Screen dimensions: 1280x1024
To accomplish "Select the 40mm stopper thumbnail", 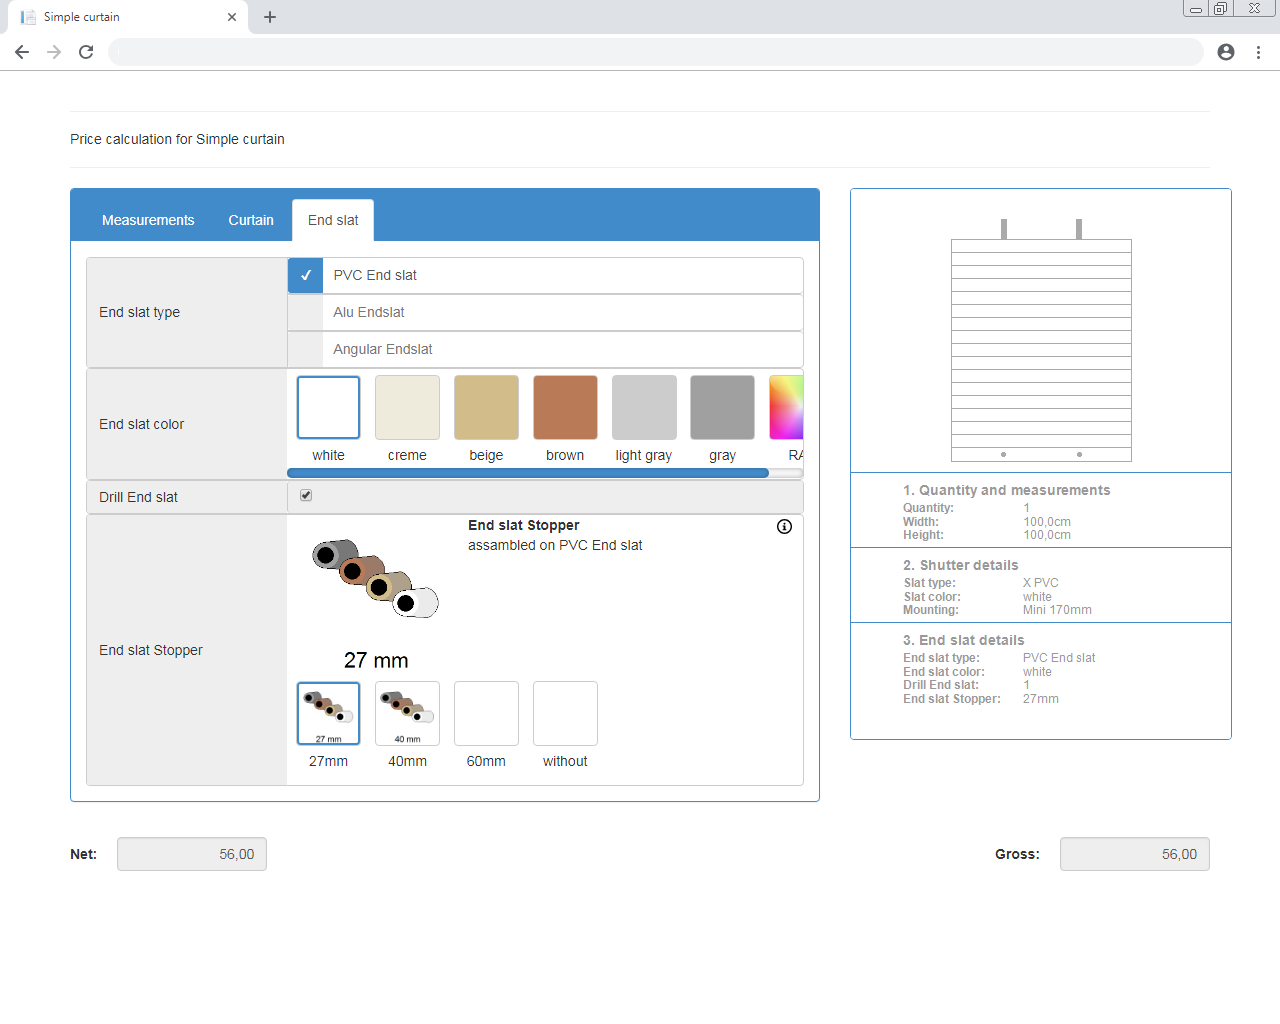I will (407, 713).
